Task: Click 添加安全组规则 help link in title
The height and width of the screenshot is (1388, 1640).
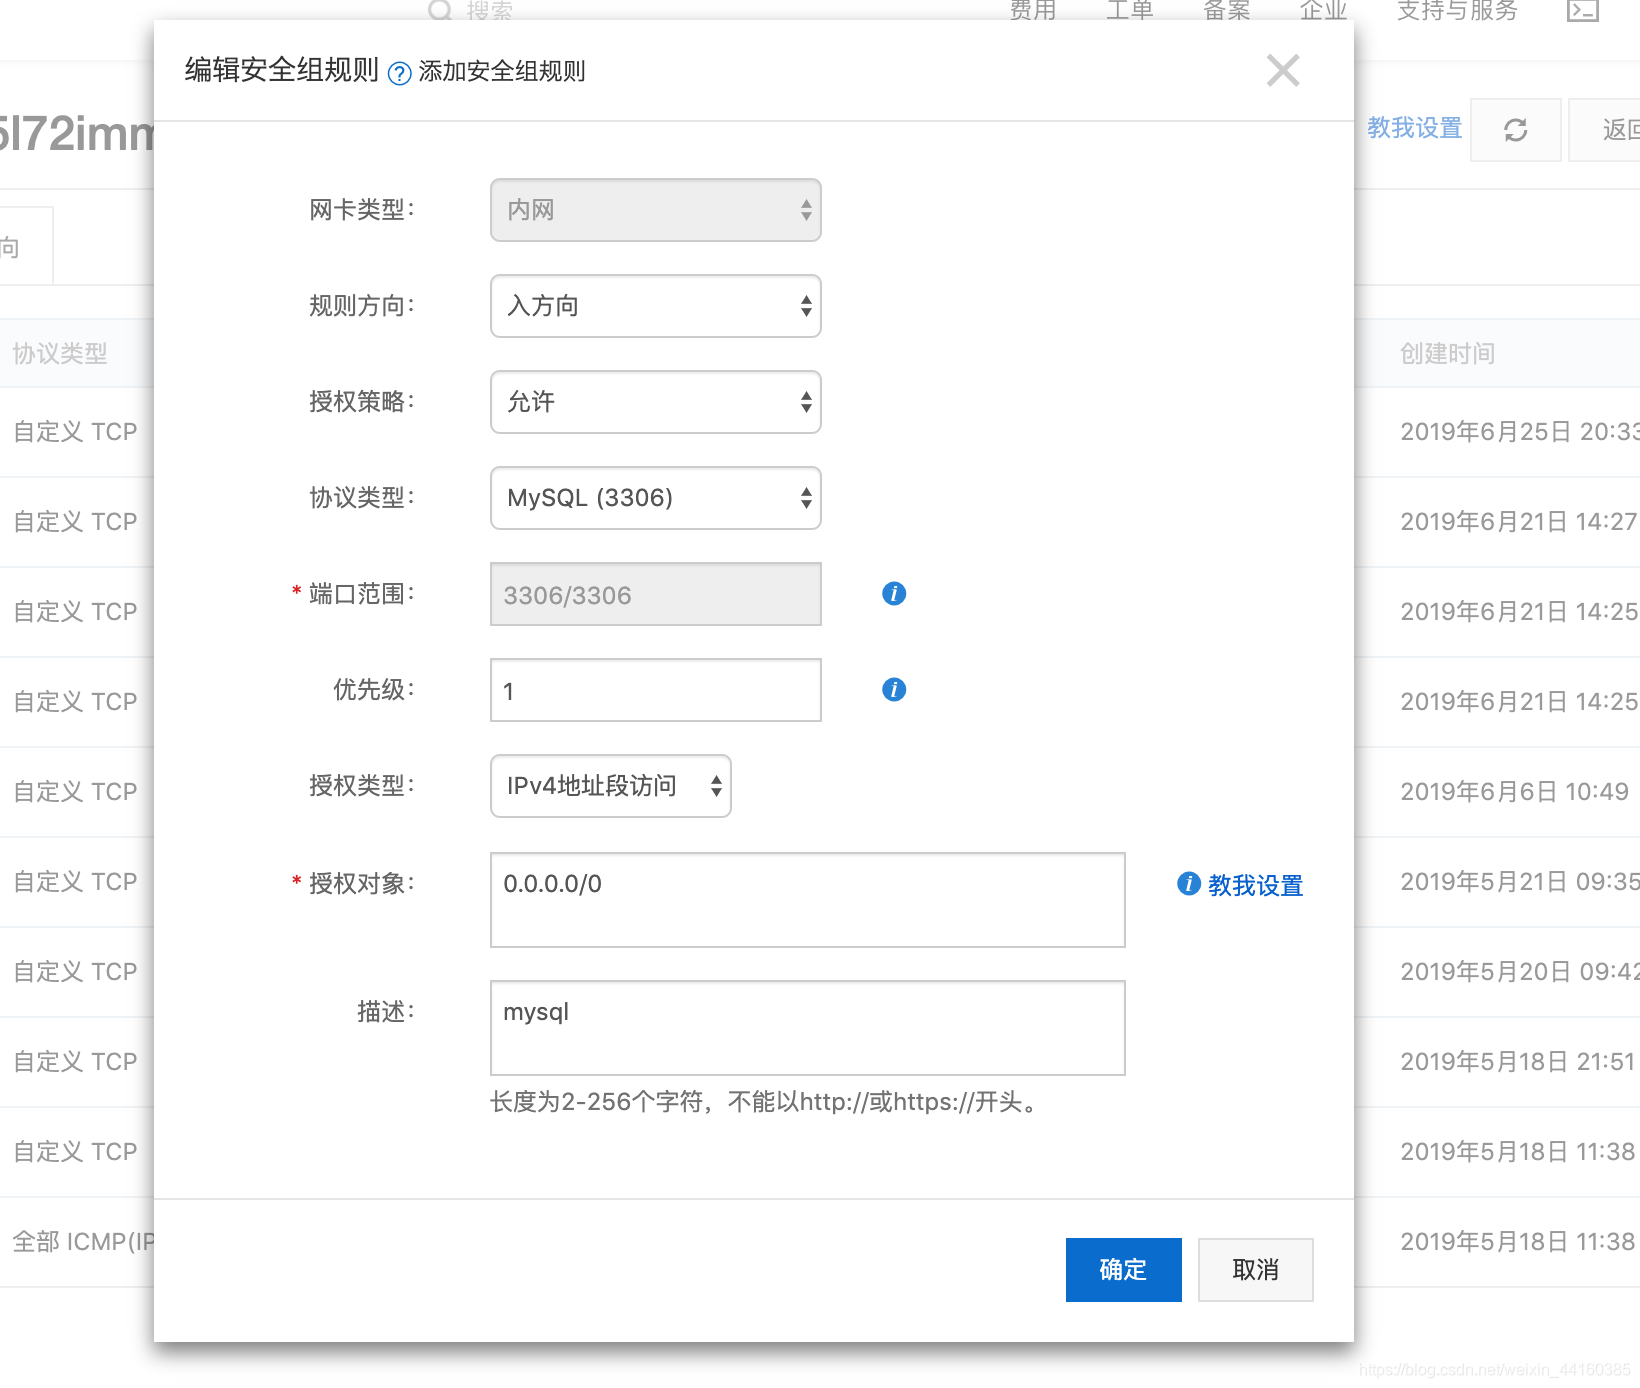Action: pos(502,72)
